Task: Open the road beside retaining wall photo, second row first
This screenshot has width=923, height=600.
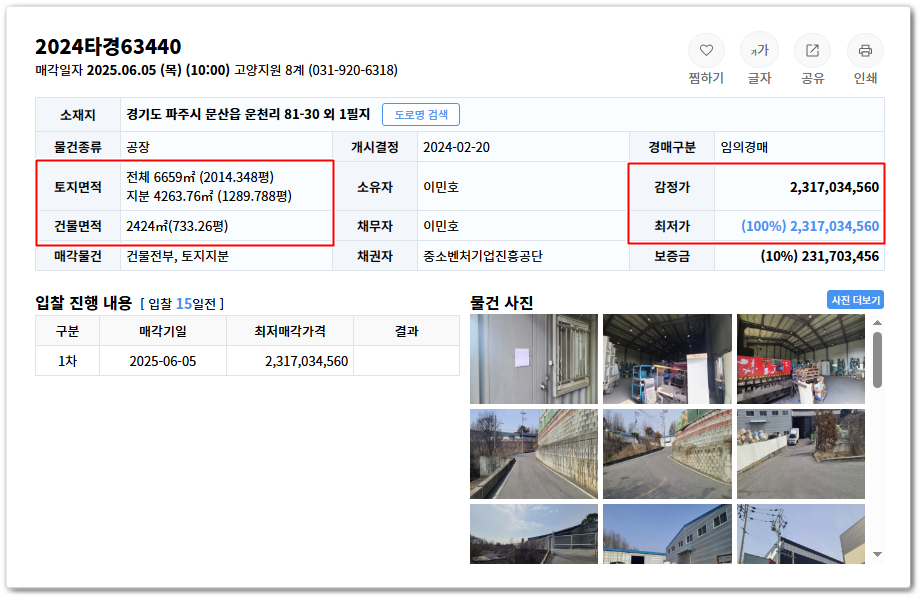Action: 533,454
